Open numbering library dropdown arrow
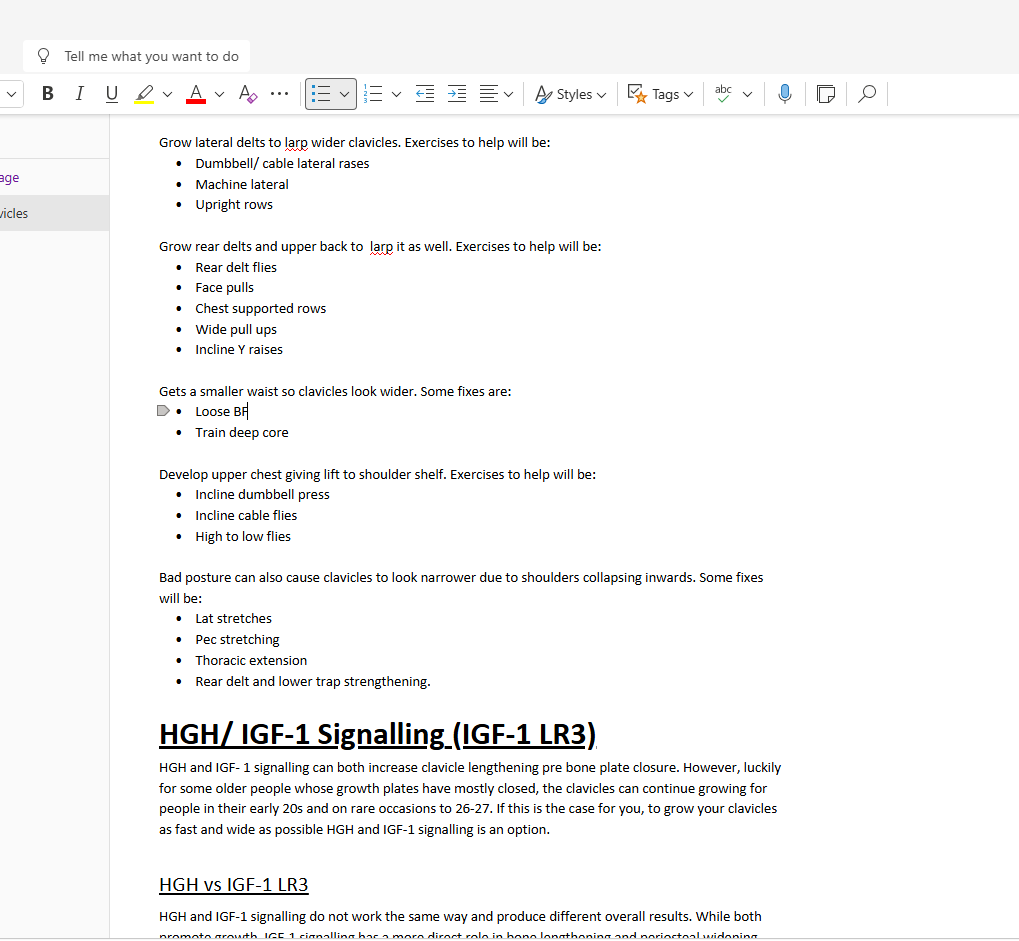The height and width of the screenshot is (941, 1019). (396, 95)
